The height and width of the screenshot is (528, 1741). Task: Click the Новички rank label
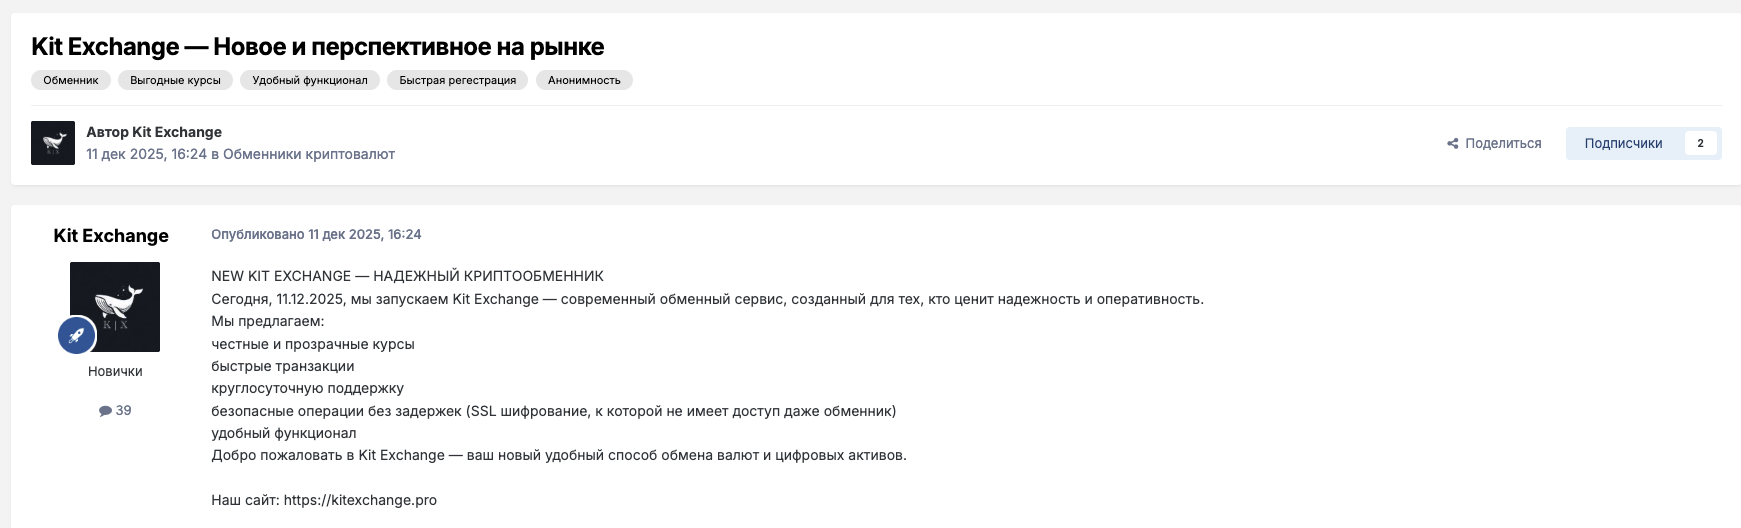pos(115,371)
